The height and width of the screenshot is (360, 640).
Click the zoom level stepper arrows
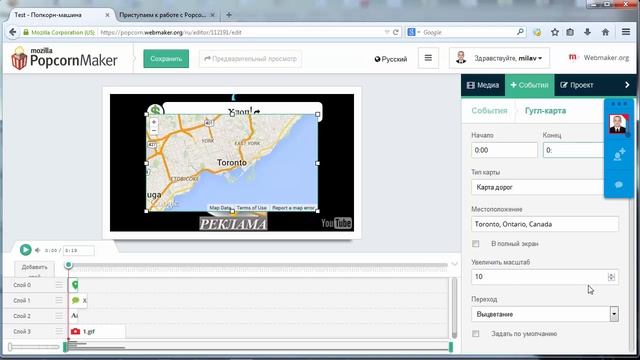point(611,277)
